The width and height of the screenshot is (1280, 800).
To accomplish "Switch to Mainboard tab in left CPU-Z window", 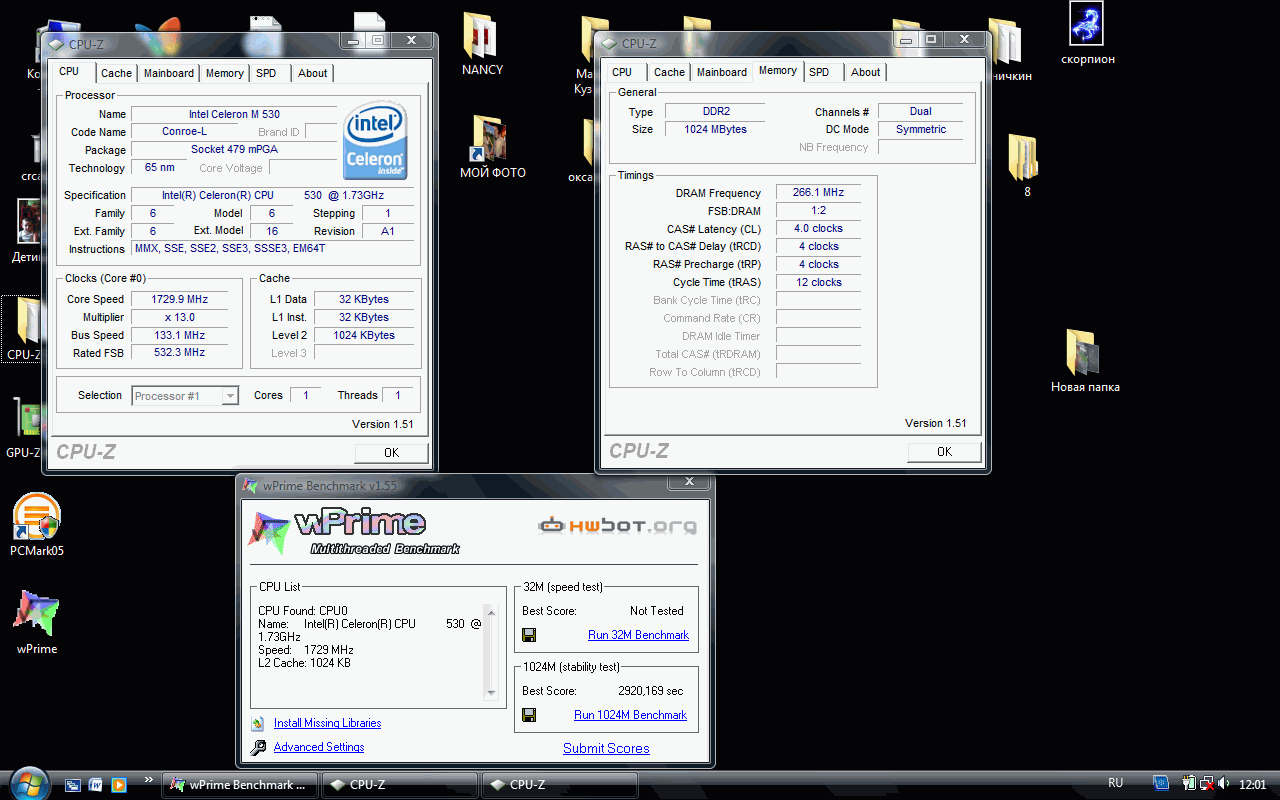I will point(169,73).
